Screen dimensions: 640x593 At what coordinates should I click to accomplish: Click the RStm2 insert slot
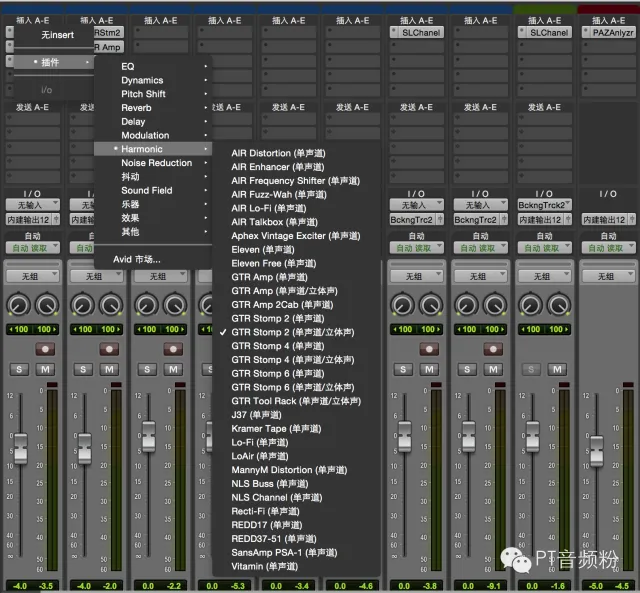pos(109,32)
